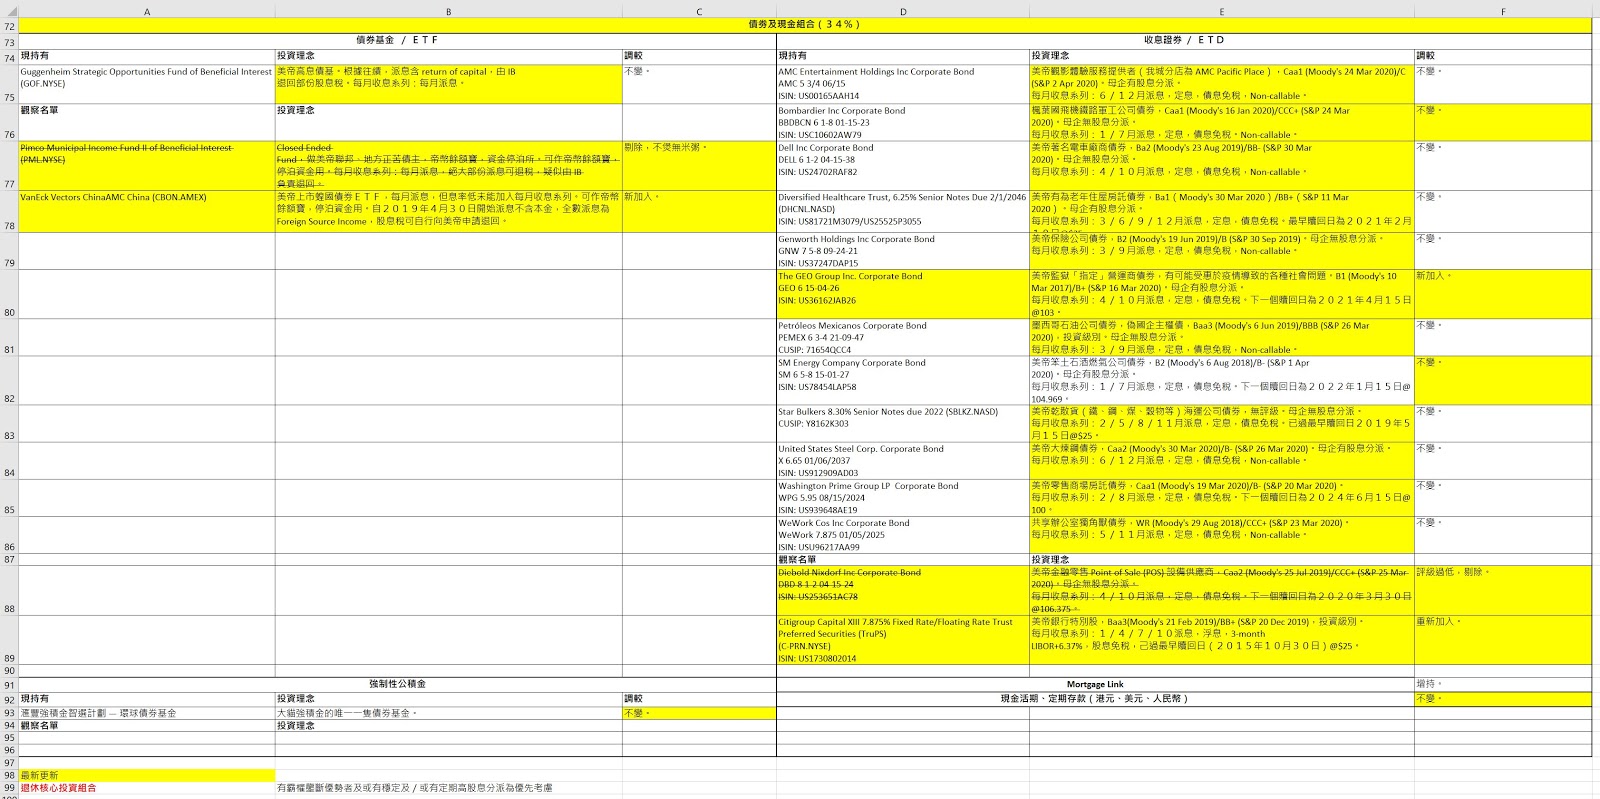Select the WeWork Cos Inc Corporate Bond cell
The height and width of the screenshot is (799, 1600).
[x=903, y=535]
